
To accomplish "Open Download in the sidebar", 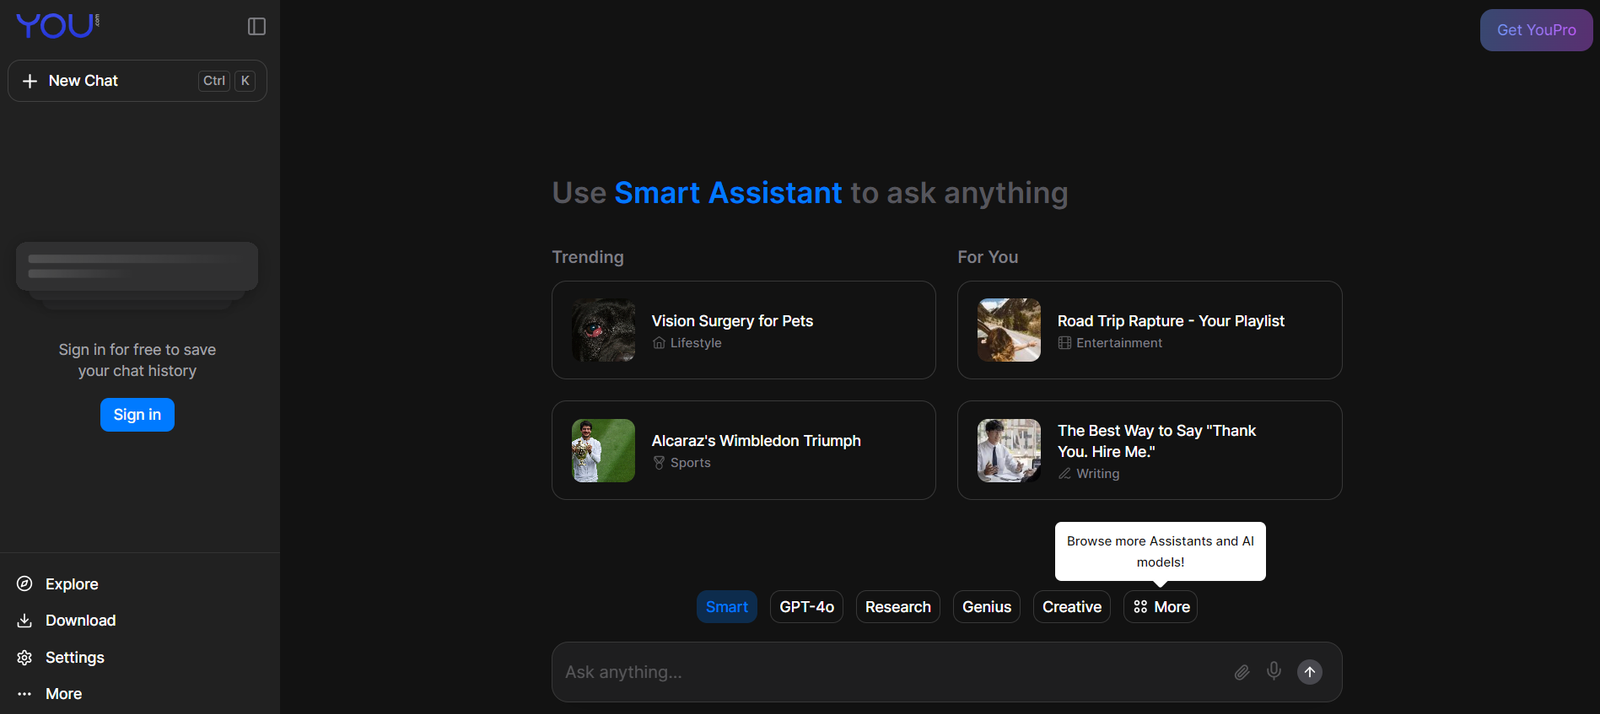I will pyautogui.click(x=80, y=621).
